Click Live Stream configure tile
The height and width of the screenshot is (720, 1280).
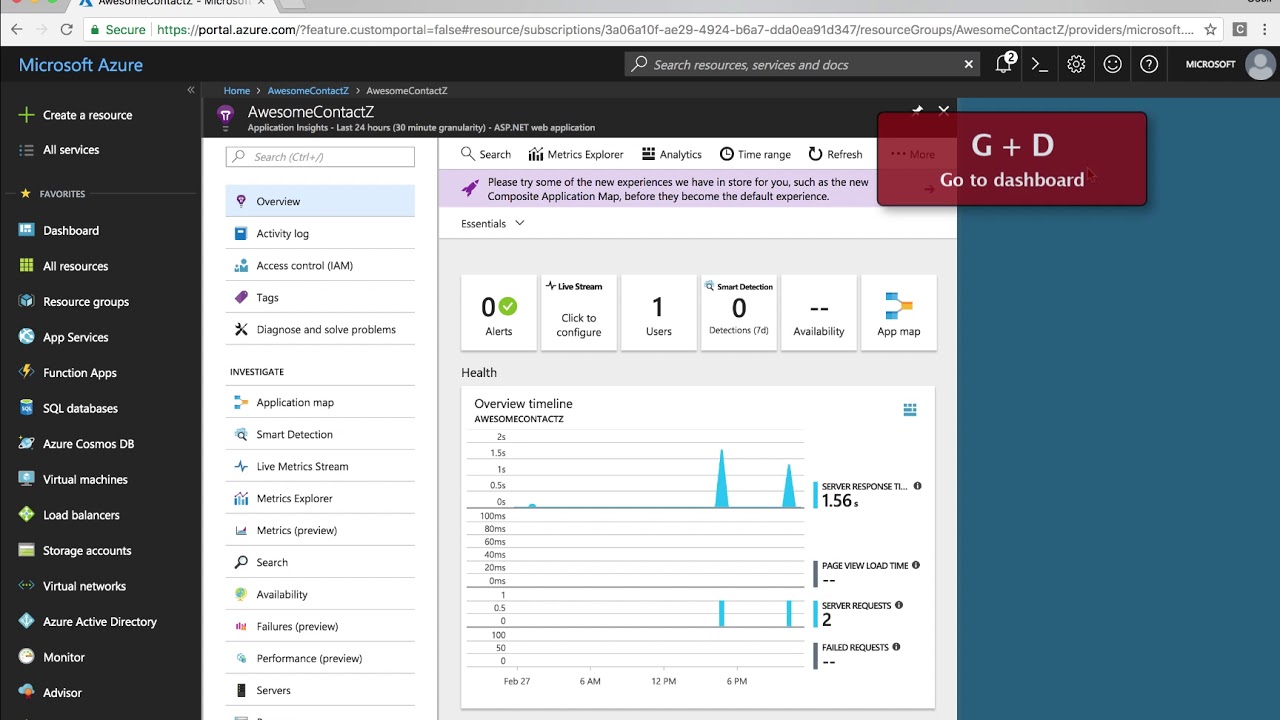pos(579,313)
